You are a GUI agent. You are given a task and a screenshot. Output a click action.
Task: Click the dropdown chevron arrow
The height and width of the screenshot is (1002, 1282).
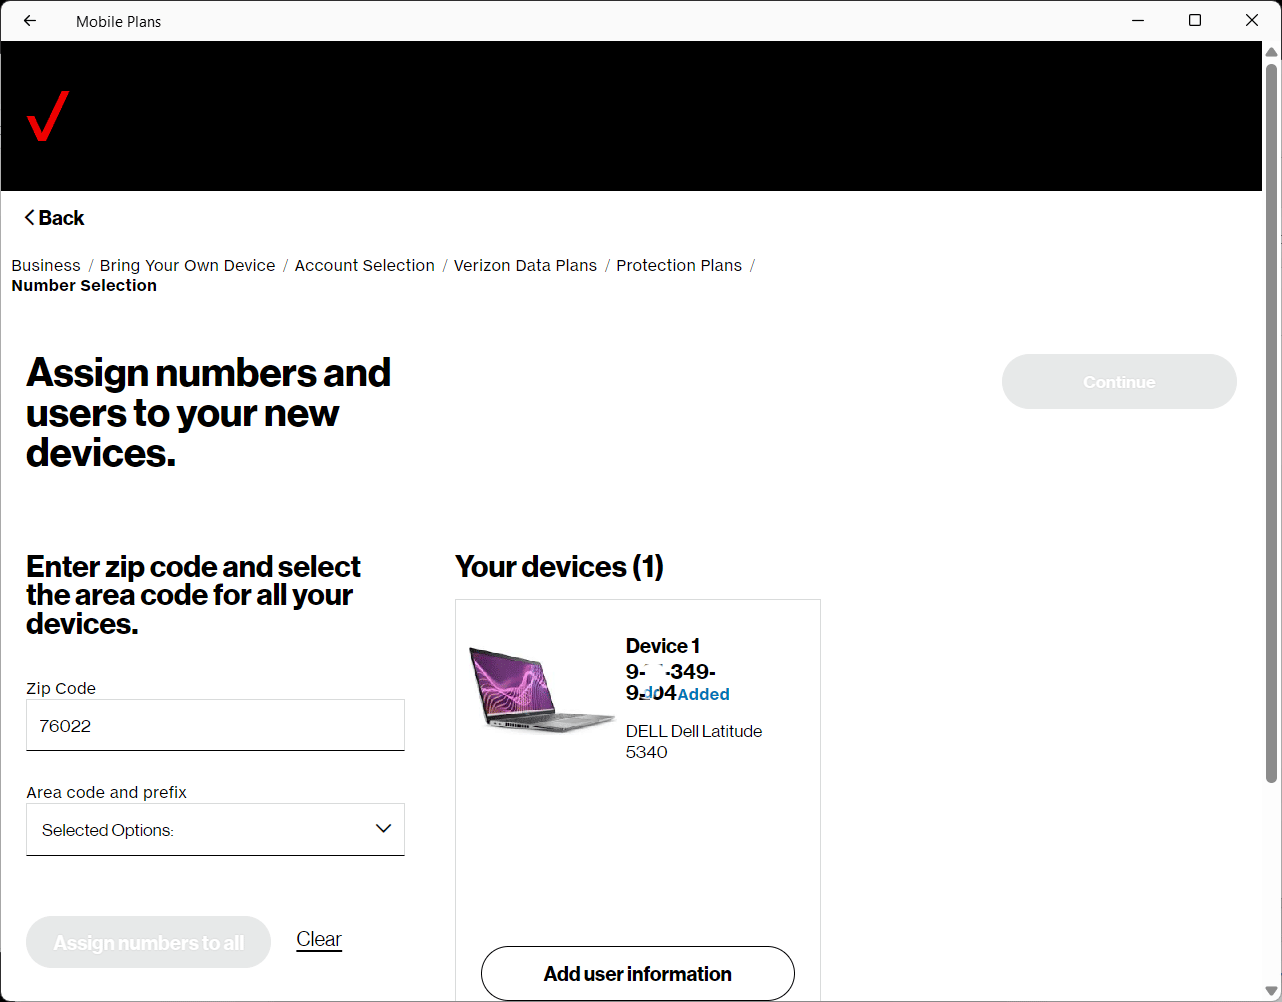tap(383, 829)
